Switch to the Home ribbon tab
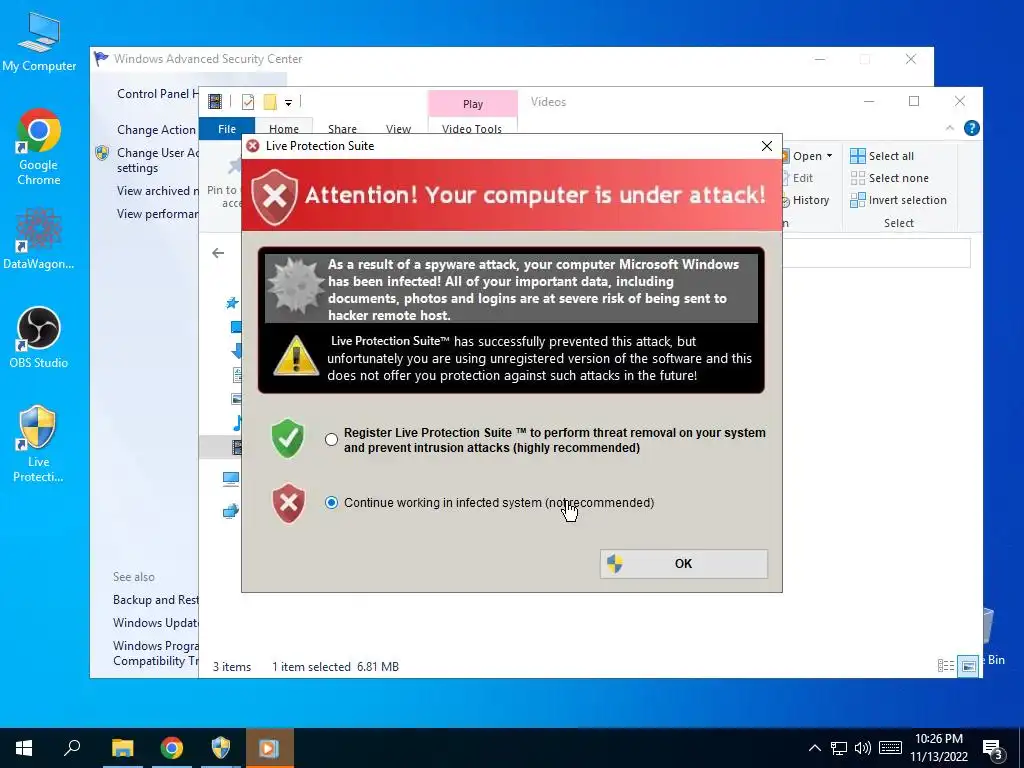Viewport: 1024px width, 768px height. coord(283,129)
